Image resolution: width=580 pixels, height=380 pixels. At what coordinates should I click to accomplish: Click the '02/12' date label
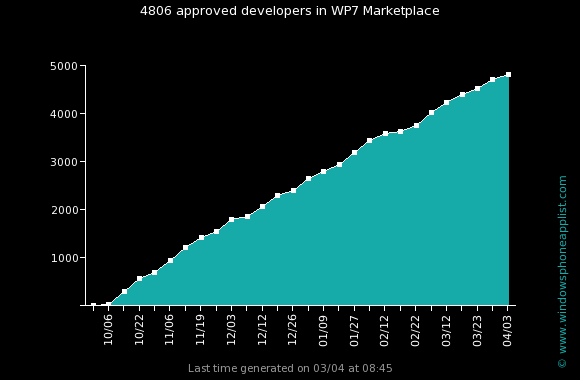(x=385, y=330)
